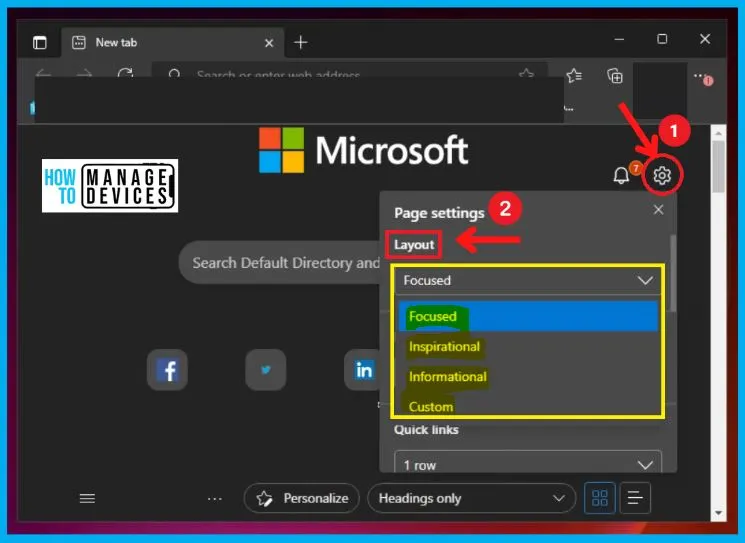This screenshot has width=745, height=543.
Task: Open the Twitter quick link tile
Action: 266,370
